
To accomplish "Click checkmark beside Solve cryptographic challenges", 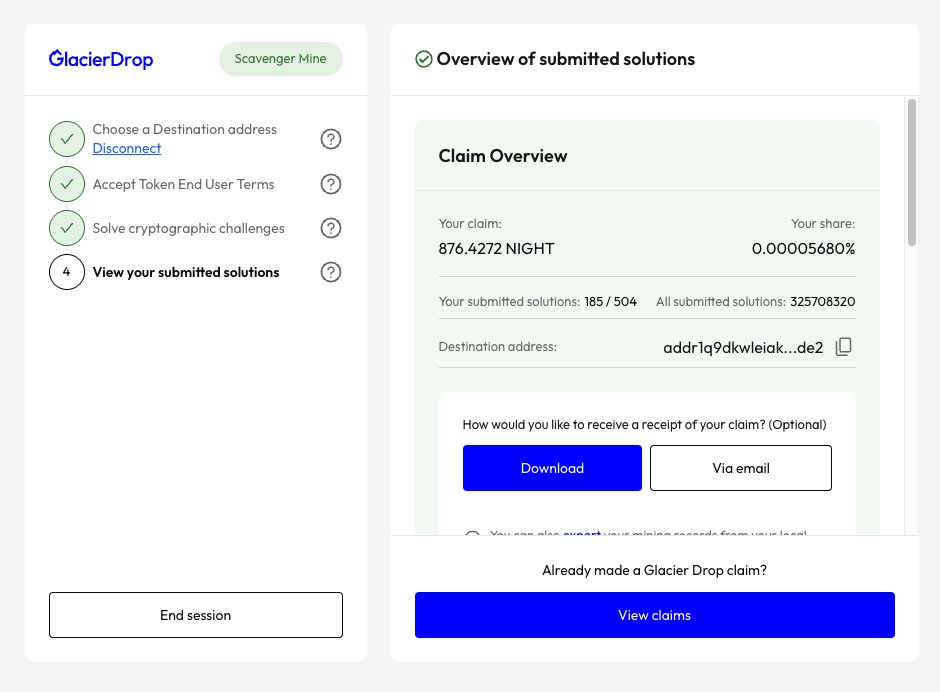I will [66, 228].
